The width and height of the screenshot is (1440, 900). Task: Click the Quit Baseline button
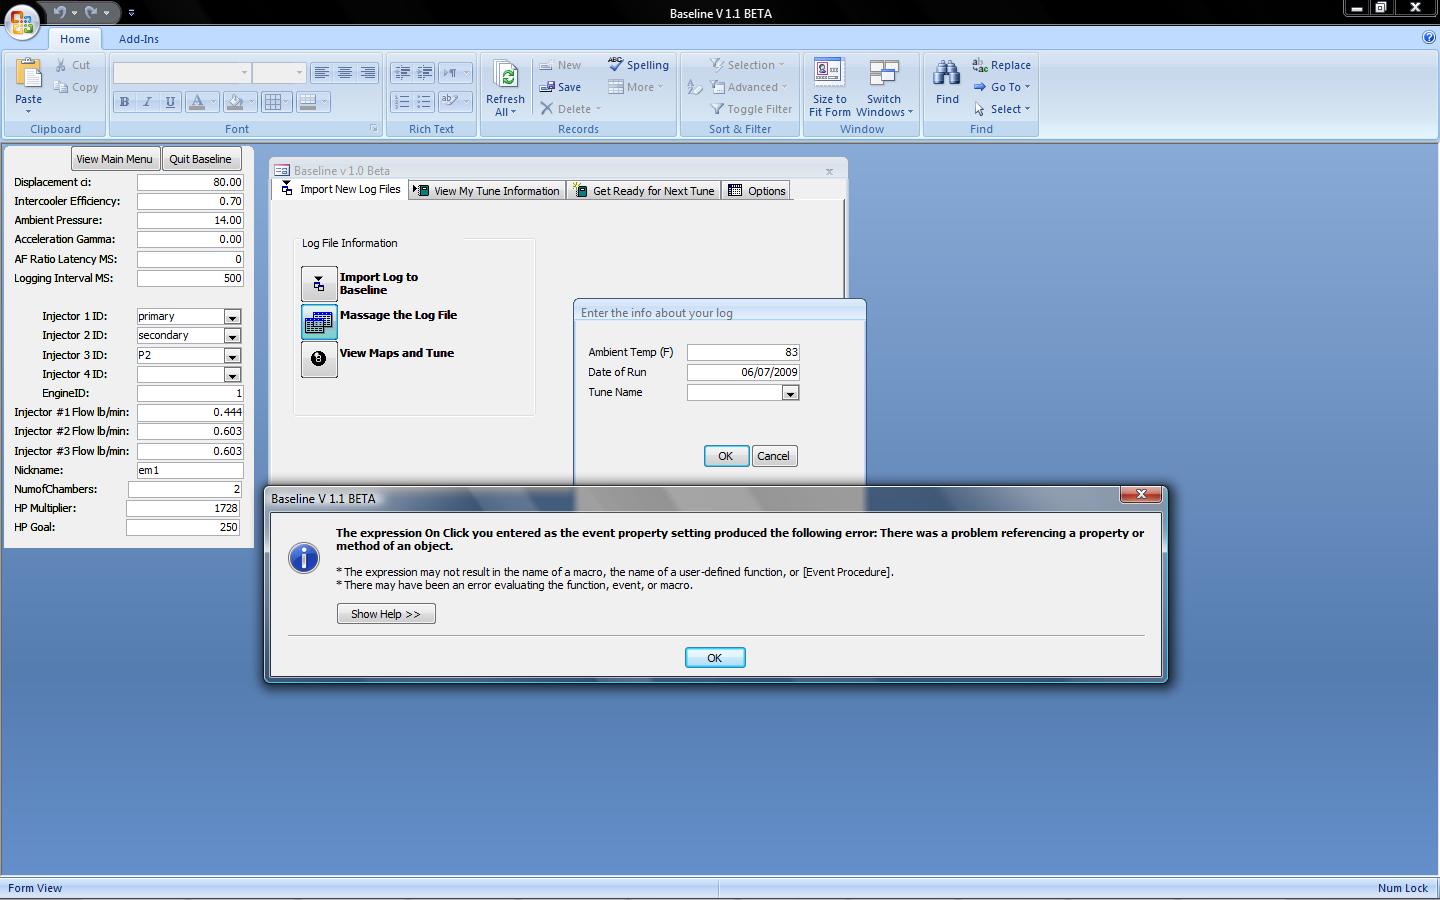[x=200, y=159]
